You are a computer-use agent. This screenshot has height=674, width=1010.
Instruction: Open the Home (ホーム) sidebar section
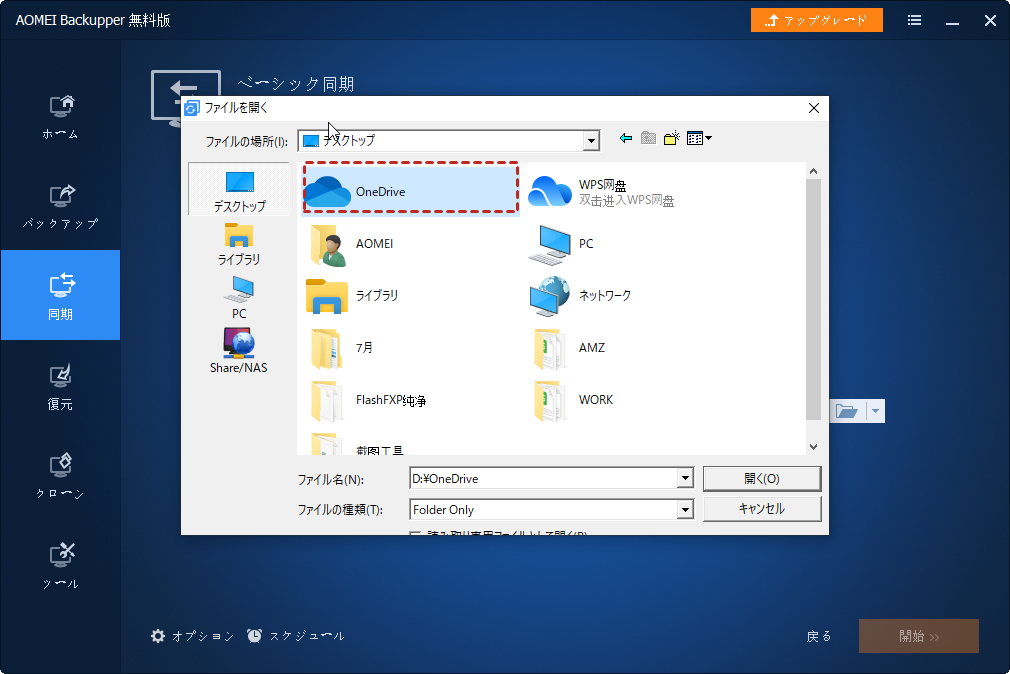pyautogui.click(x=61, y=117)
